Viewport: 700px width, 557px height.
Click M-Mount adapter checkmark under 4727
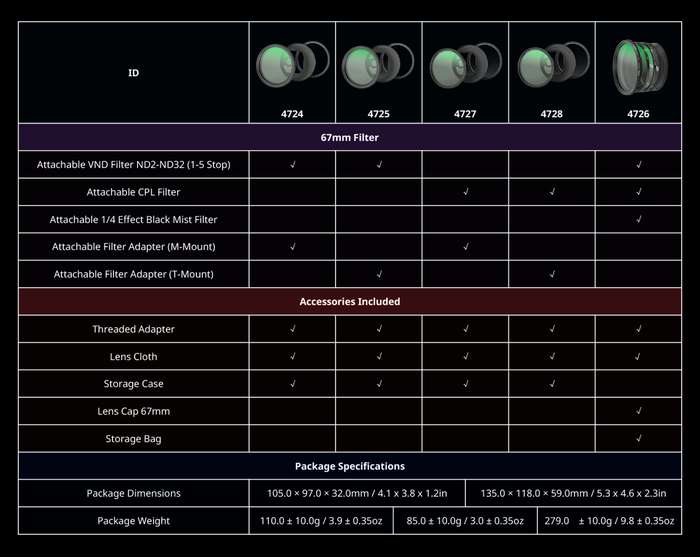(x=465, y=246)
